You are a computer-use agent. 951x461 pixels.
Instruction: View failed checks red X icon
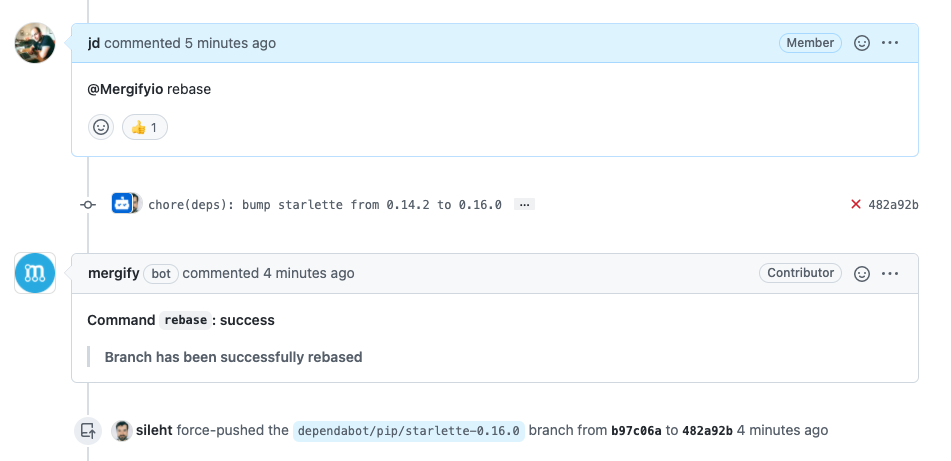click(x=856, y=204)
